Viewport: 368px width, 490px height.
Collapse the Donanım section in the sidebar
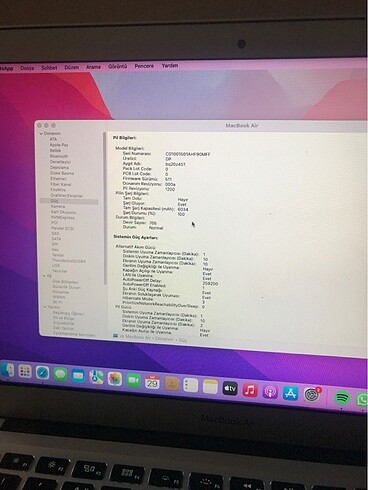(x=42, y=134)
